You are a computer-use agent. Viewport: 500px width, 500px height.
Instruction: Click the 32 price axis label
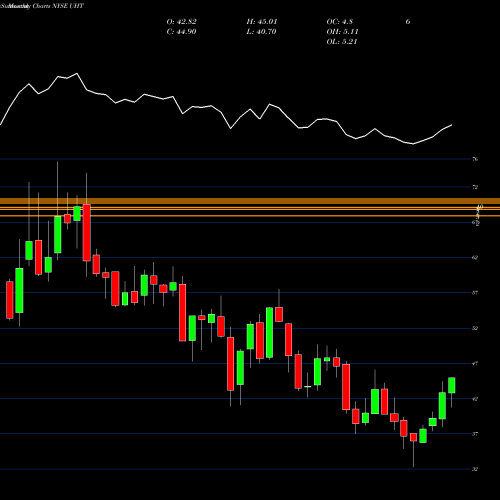tap(475, 469)
